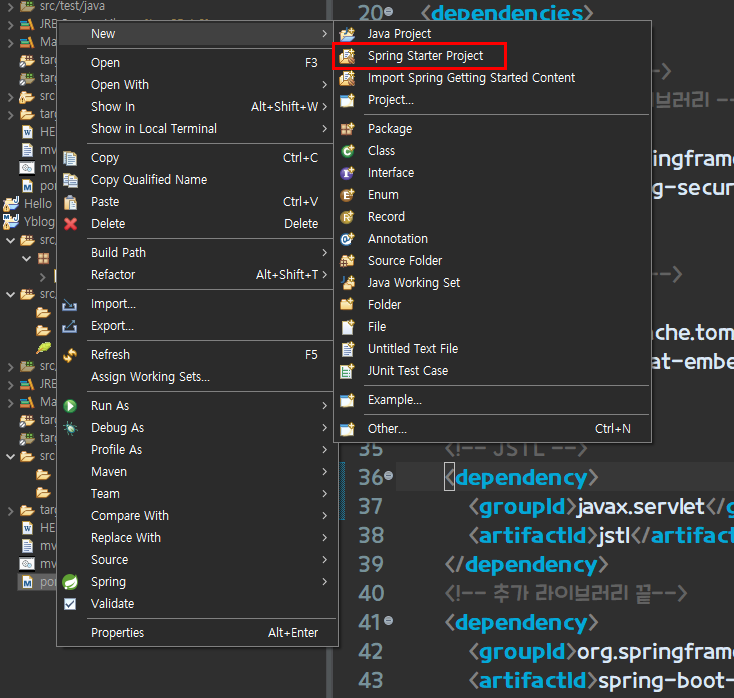
Task: Click the Annotation icon
Action: [347, 239]
